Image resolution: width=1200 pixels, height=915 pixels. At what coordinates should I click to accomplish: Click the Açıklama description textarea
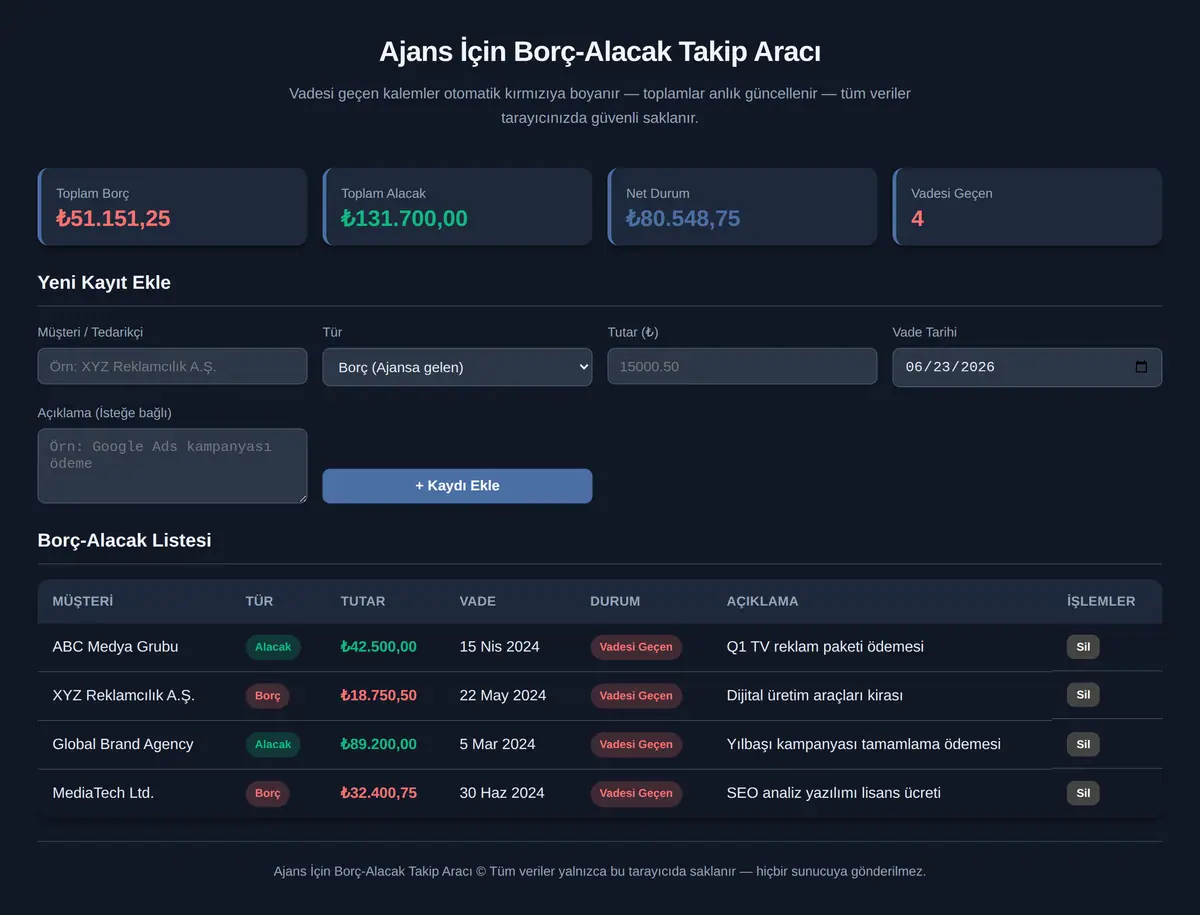click(x=172, y=466)
